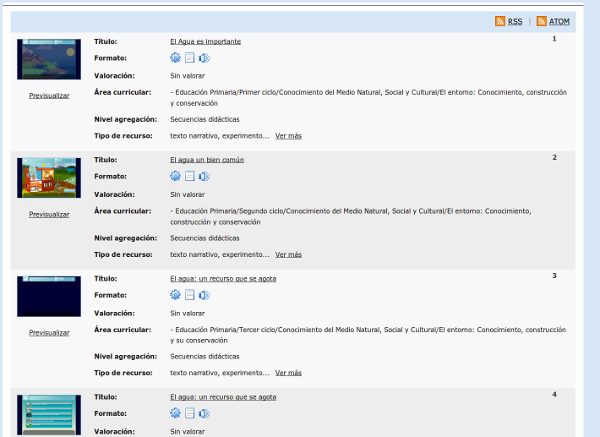This screenshot has height=437, width=600.
Task: Click Sin valorar in result 1
Action: 188,76
